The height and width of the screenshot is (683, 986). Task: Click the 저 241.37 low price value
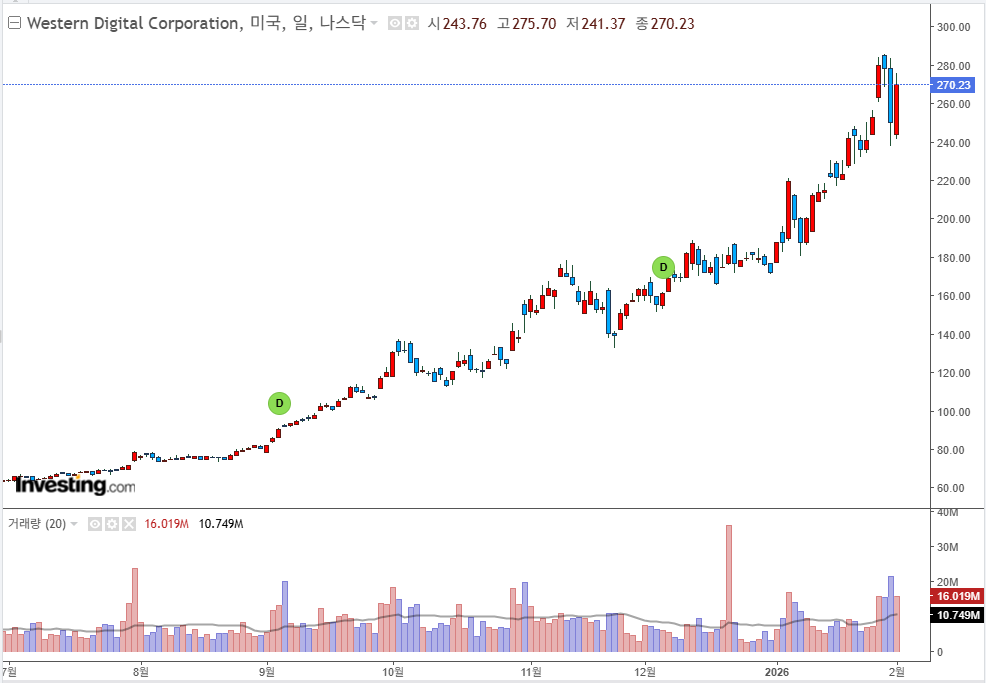[596, 24]
